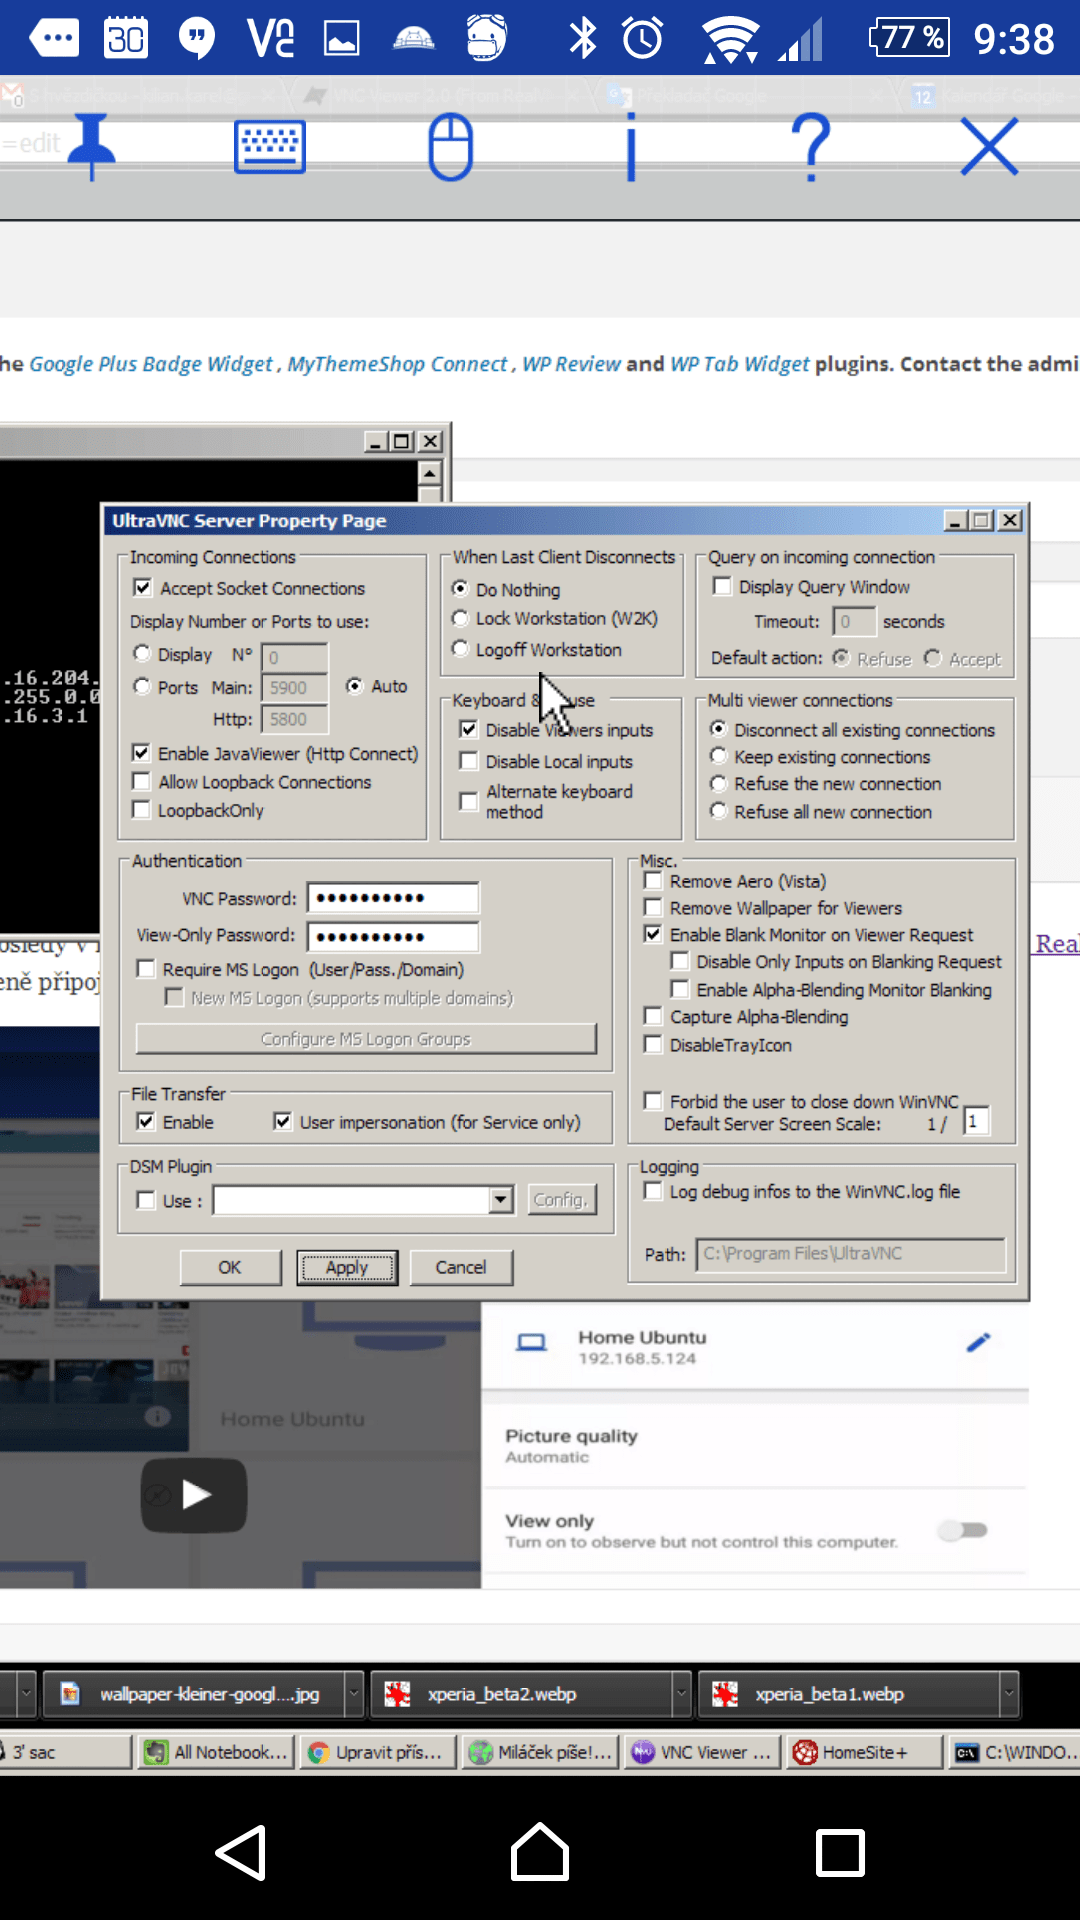
Task: Open downloaded xperia_beta1.webp file
Action: click(x=848, y=1694)
